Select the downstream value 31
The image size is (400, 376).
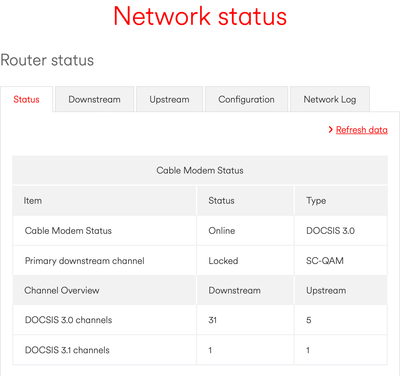click(x=213, y=320)
